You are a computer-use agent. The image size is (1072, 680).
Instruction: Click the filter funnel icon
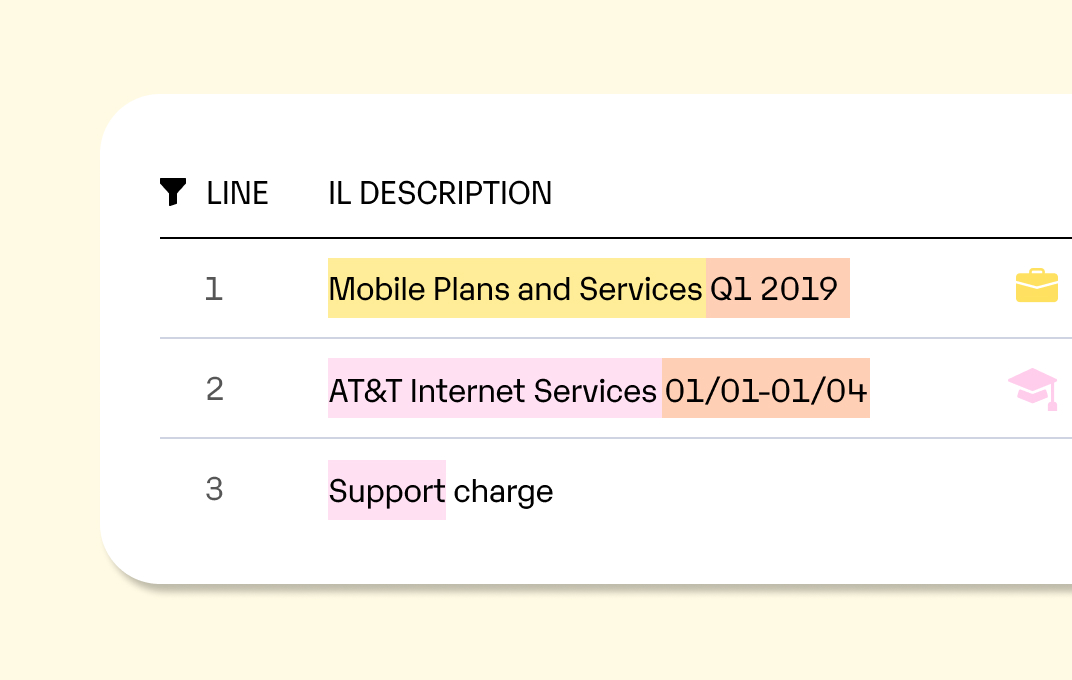173,191
